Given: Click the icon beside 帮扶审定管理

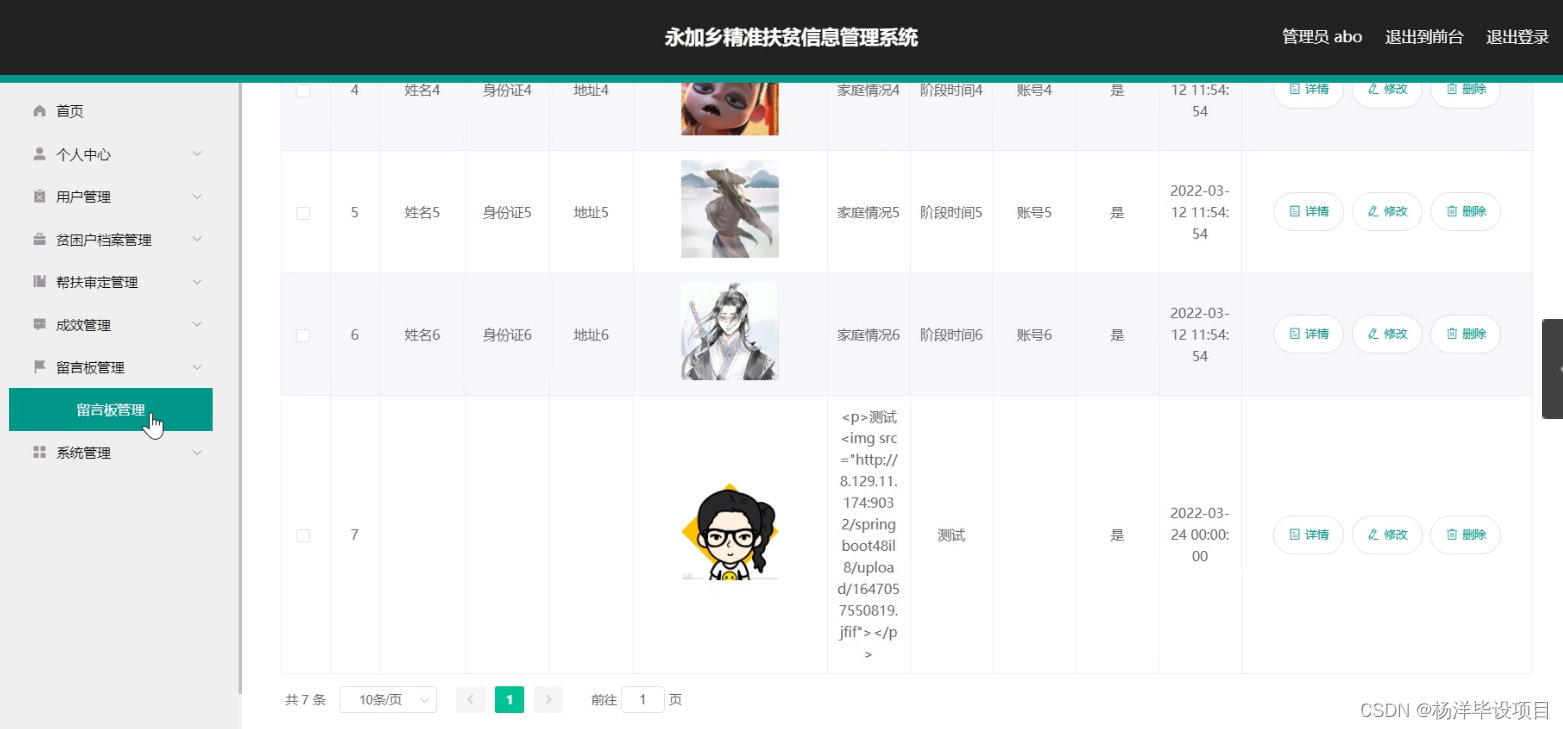Looking at the screenshot, I should [40, 282].
